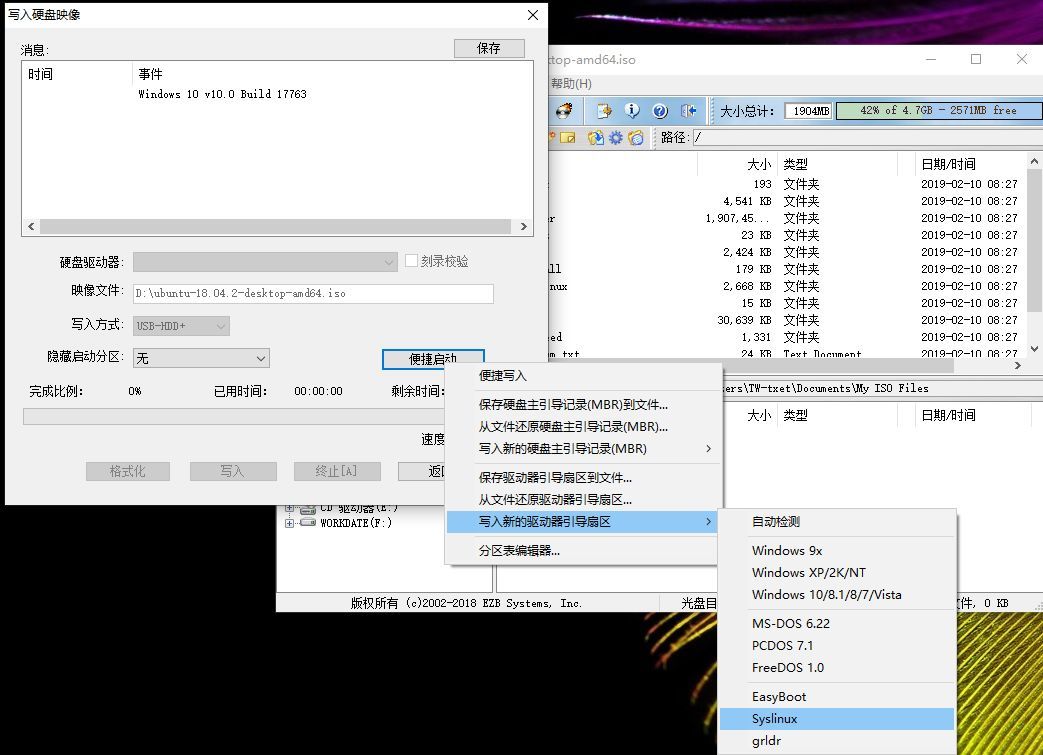This screenshot has width=1043, height=755.
Task: Open the 硬盘驱动器 dropdown list
Action: tap(265, 262)
